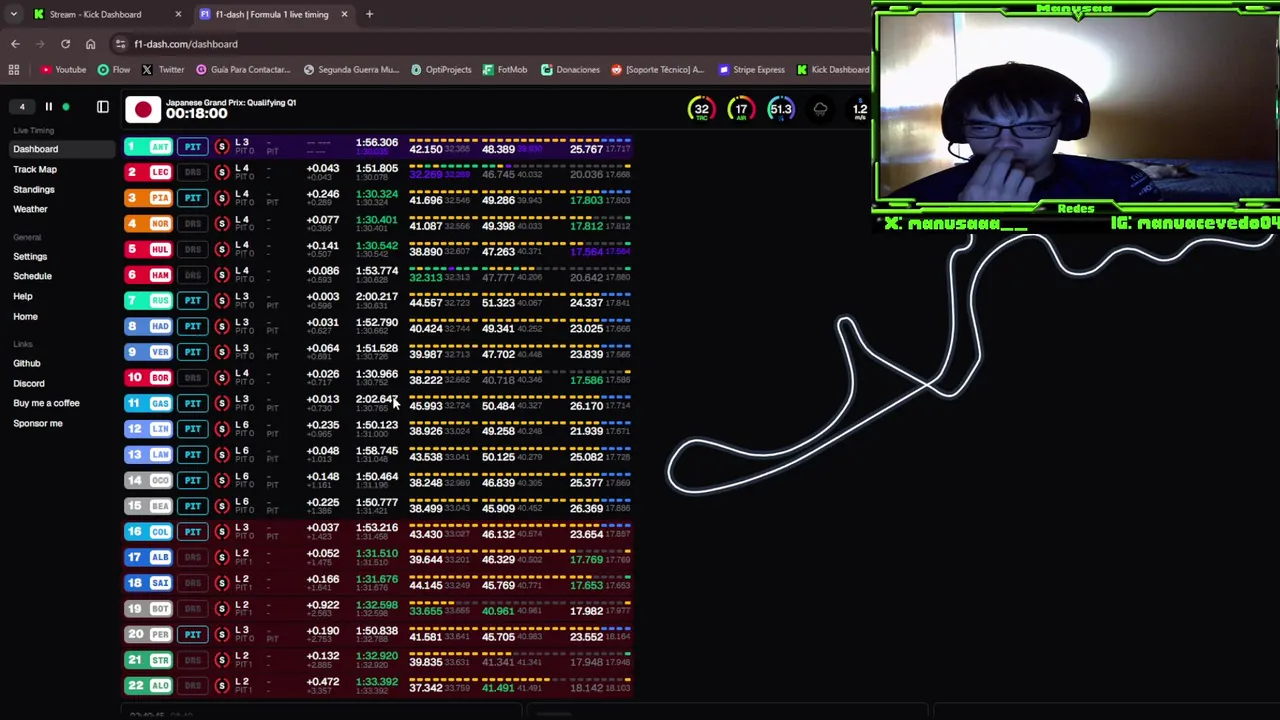Click the green lap time 1:30.324
Image resolution: width=1280 pixels, height=720 pixels.
377,194
